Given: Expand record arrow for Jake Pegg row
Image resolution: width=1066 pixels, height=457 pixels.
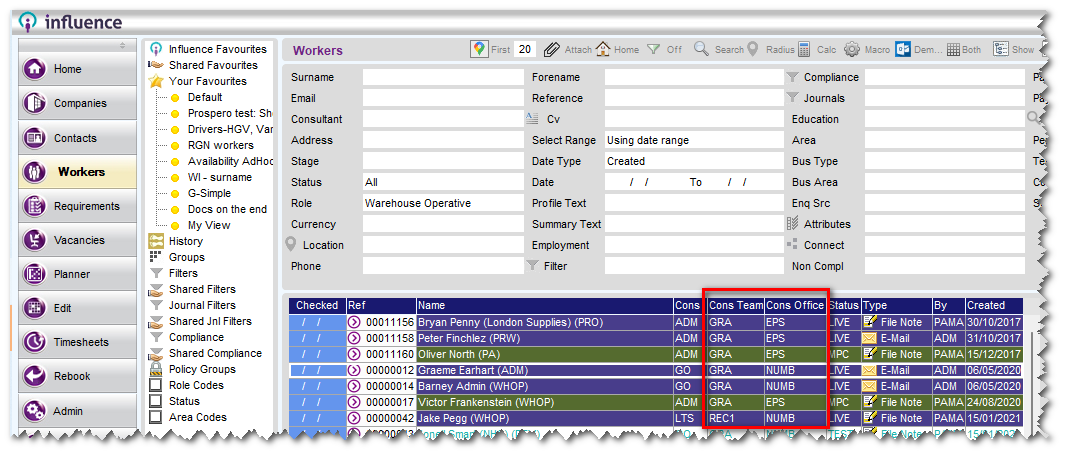Looking at the screenshot, I should point(354,418).
